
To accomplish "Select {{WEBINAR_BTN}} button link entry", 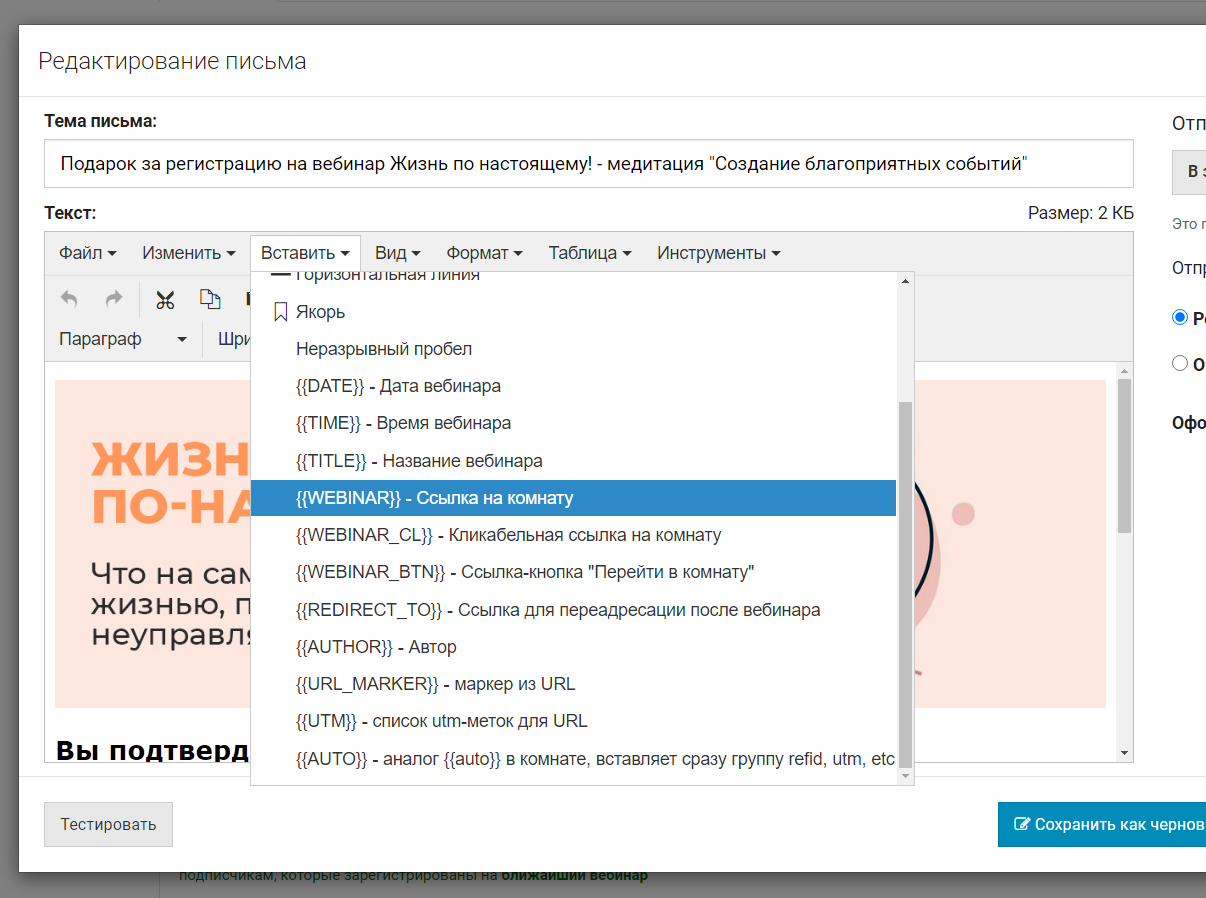I will point(524,572).
